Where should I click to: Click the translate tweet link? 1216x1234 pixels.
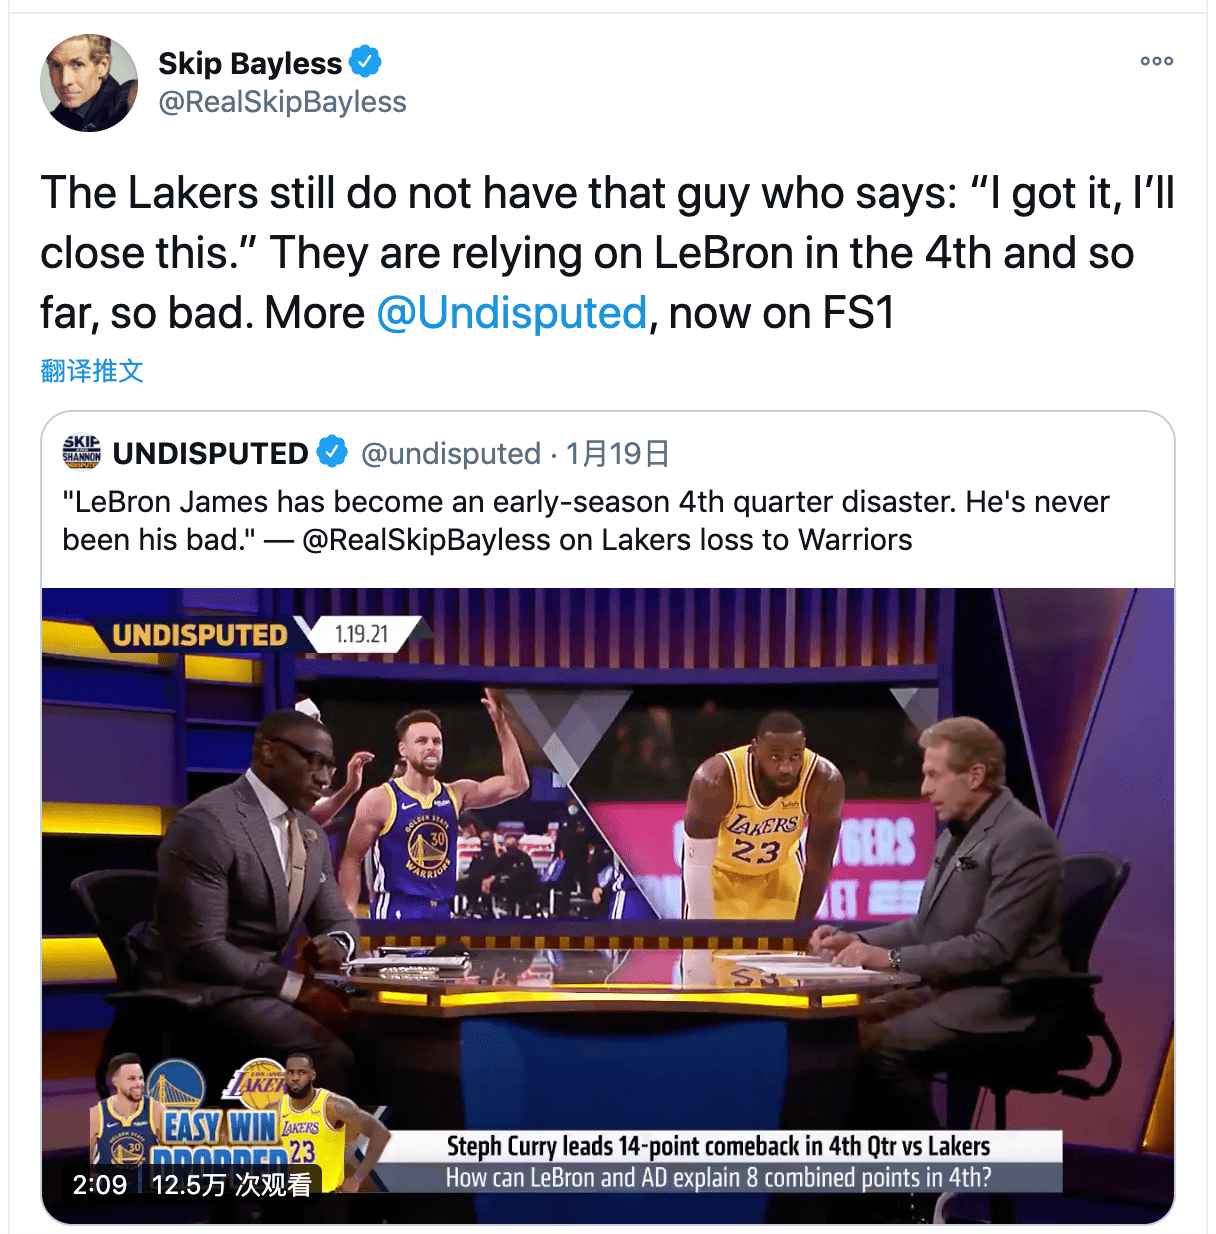92,371
